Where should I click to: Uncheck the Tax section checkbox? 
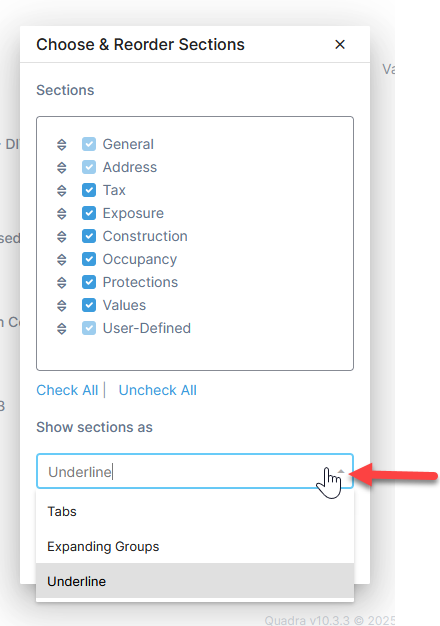pyautogui.click(x=89, y=190)
